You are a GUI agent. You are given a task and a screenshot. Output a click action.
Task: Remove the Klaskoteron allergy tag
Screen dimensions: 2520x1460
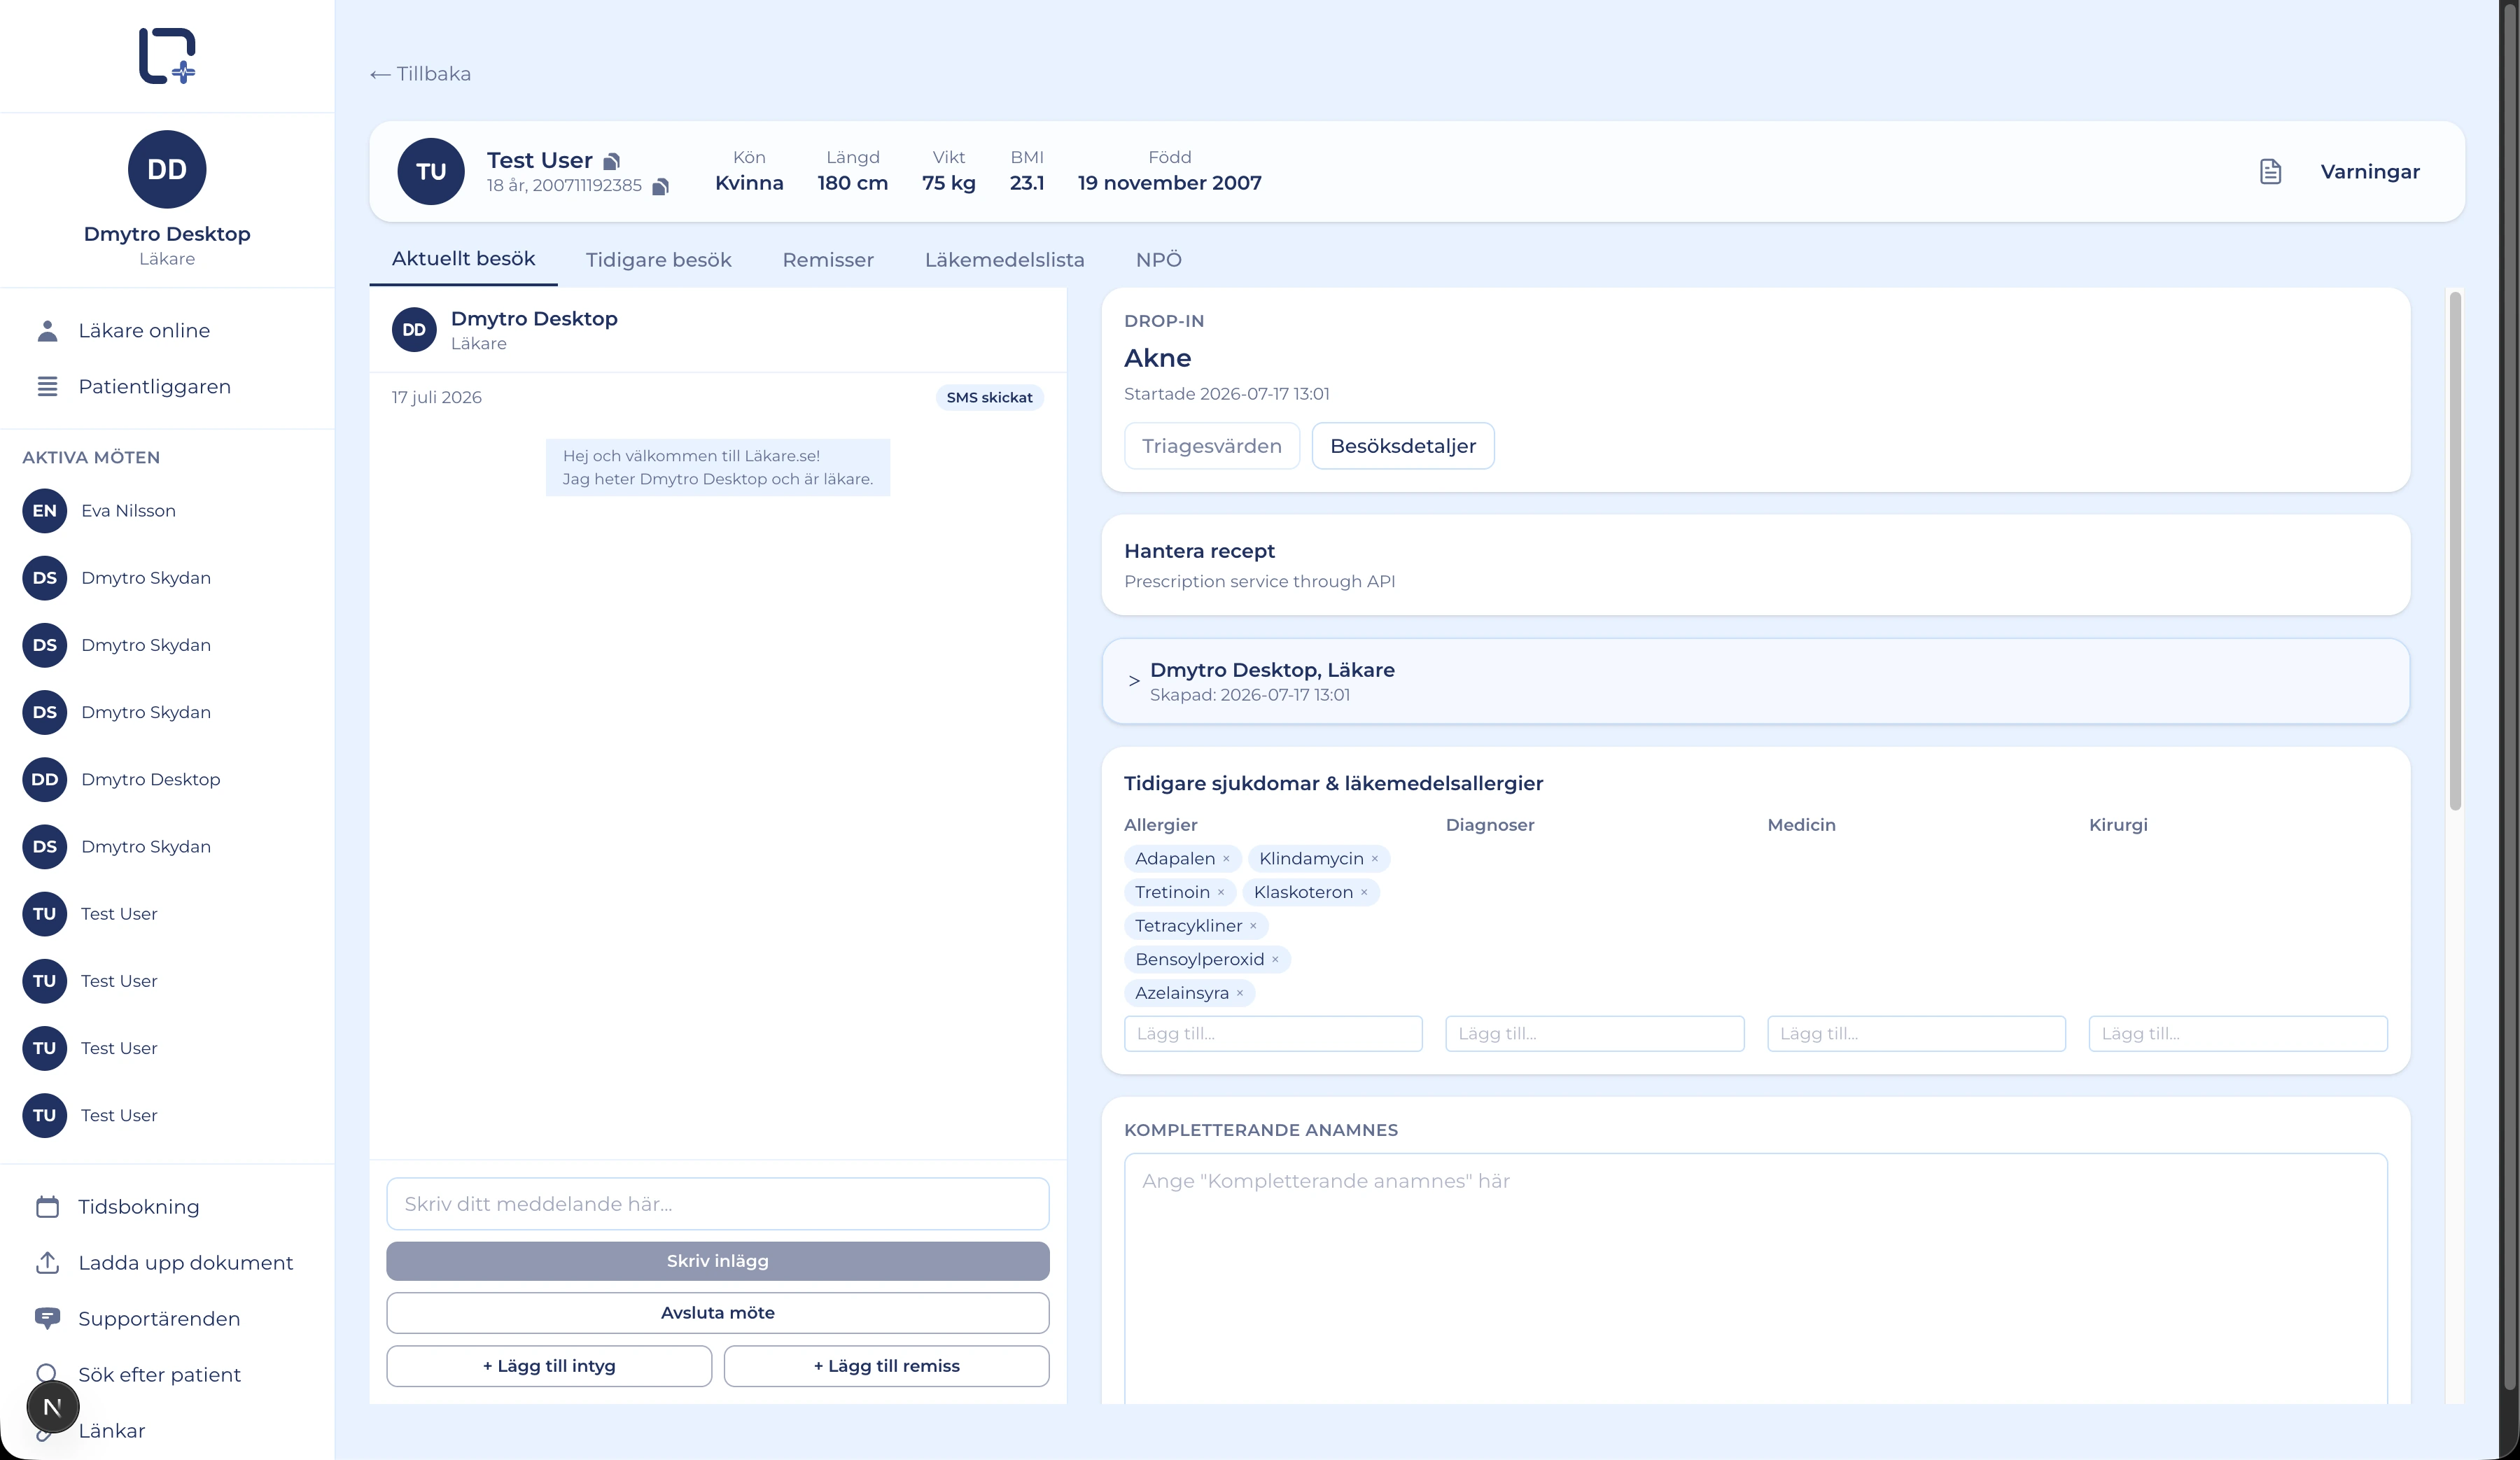tap(1364, 893)
